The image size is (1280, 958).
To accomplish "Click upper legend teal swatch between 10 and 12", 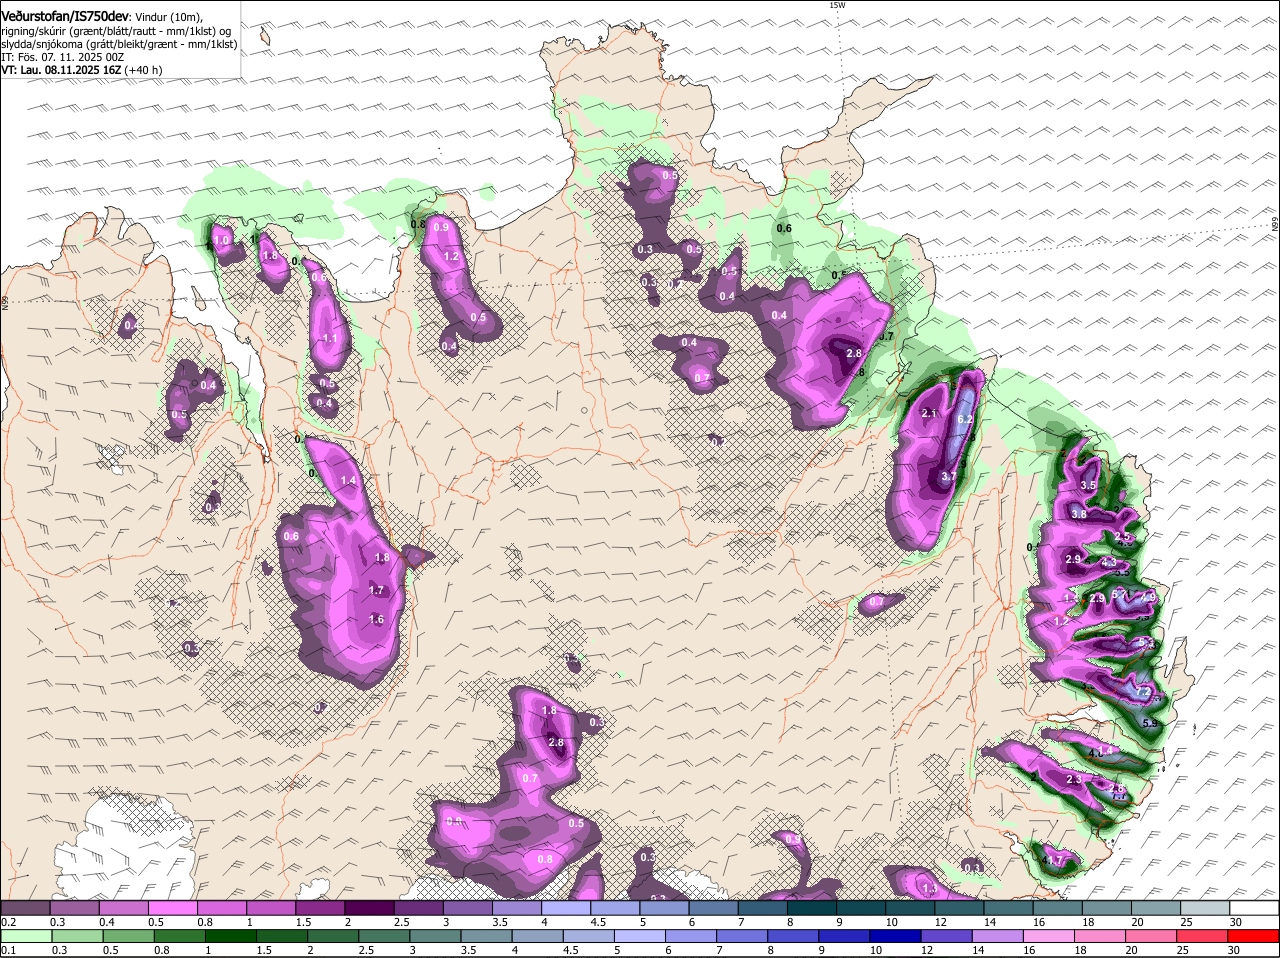I will pyautogui.click(x=911, y=908).
